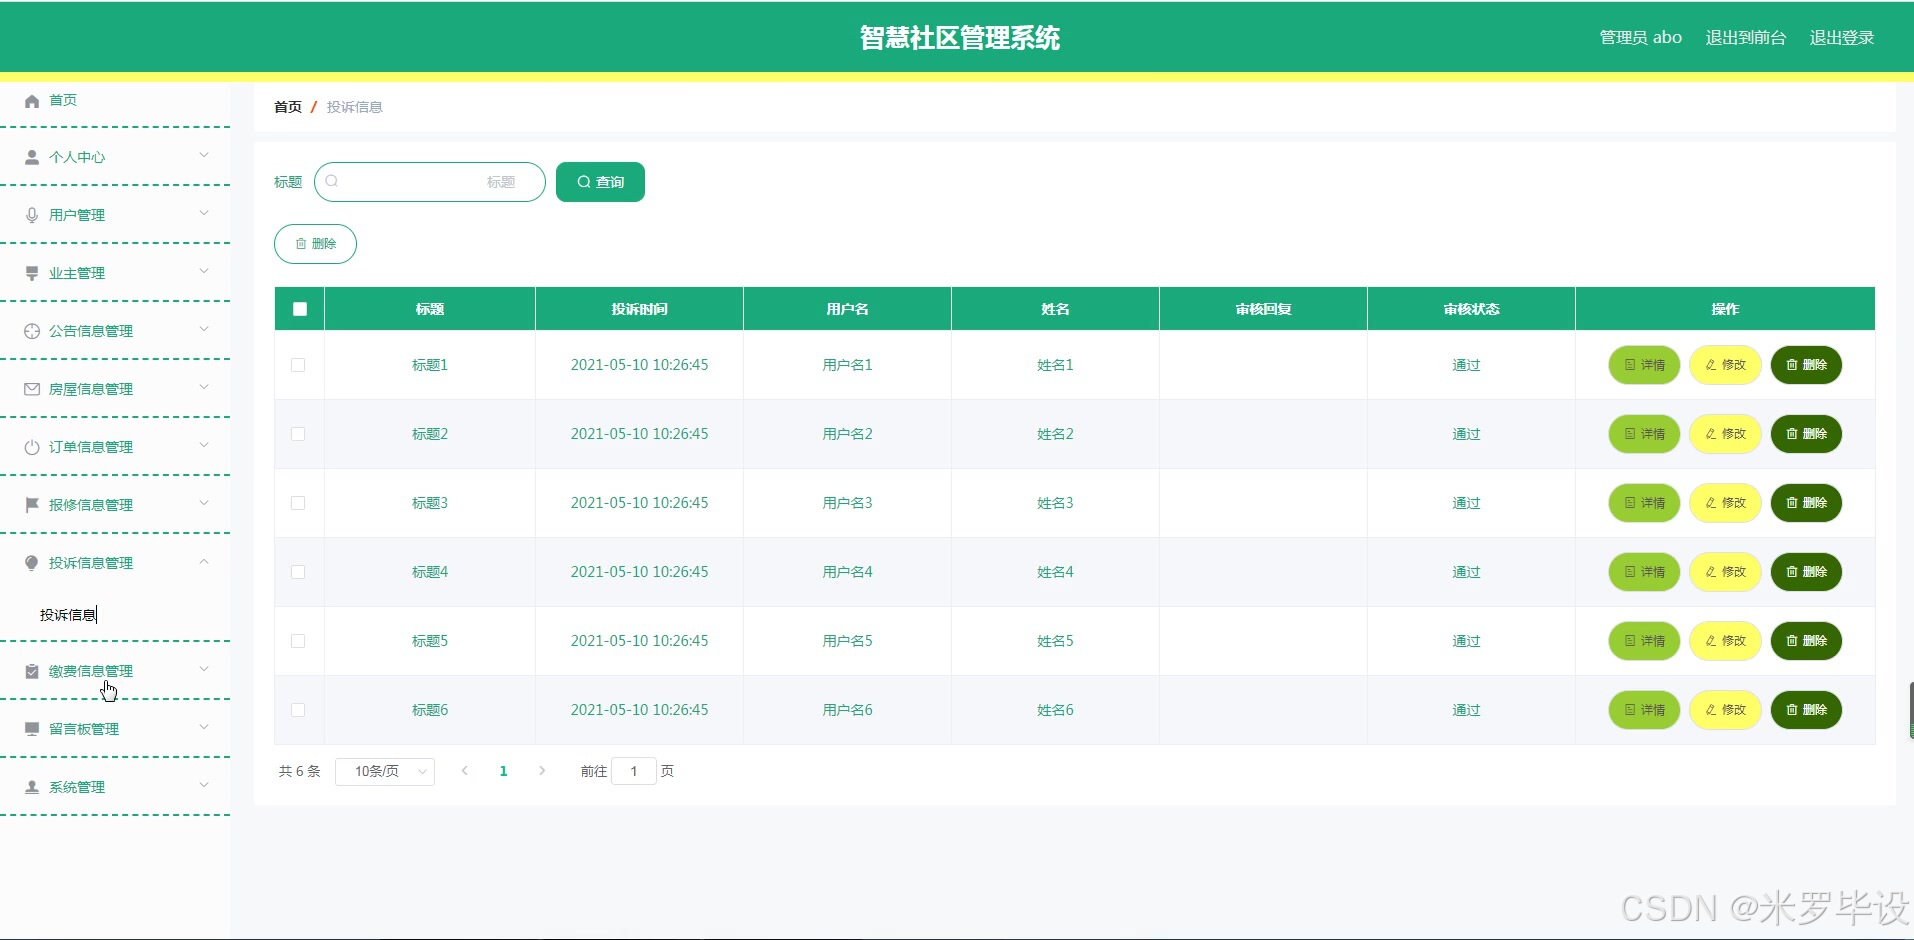The width and height of the screenshot is (1914, 940).
Task: Open 详情 for row 标题1
Action: pos(1644,365)
